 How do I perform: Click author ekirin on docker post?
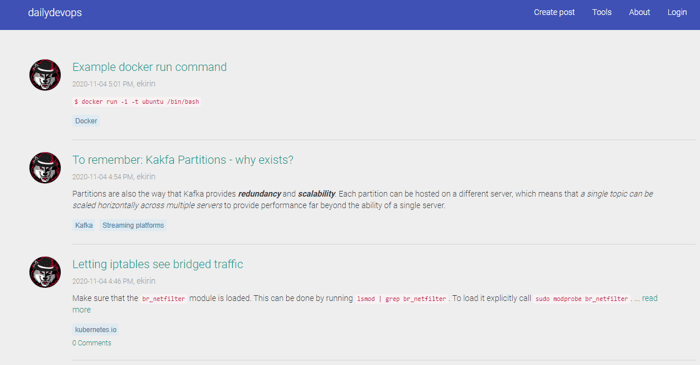pyautogui.click(x=146, y=84)
